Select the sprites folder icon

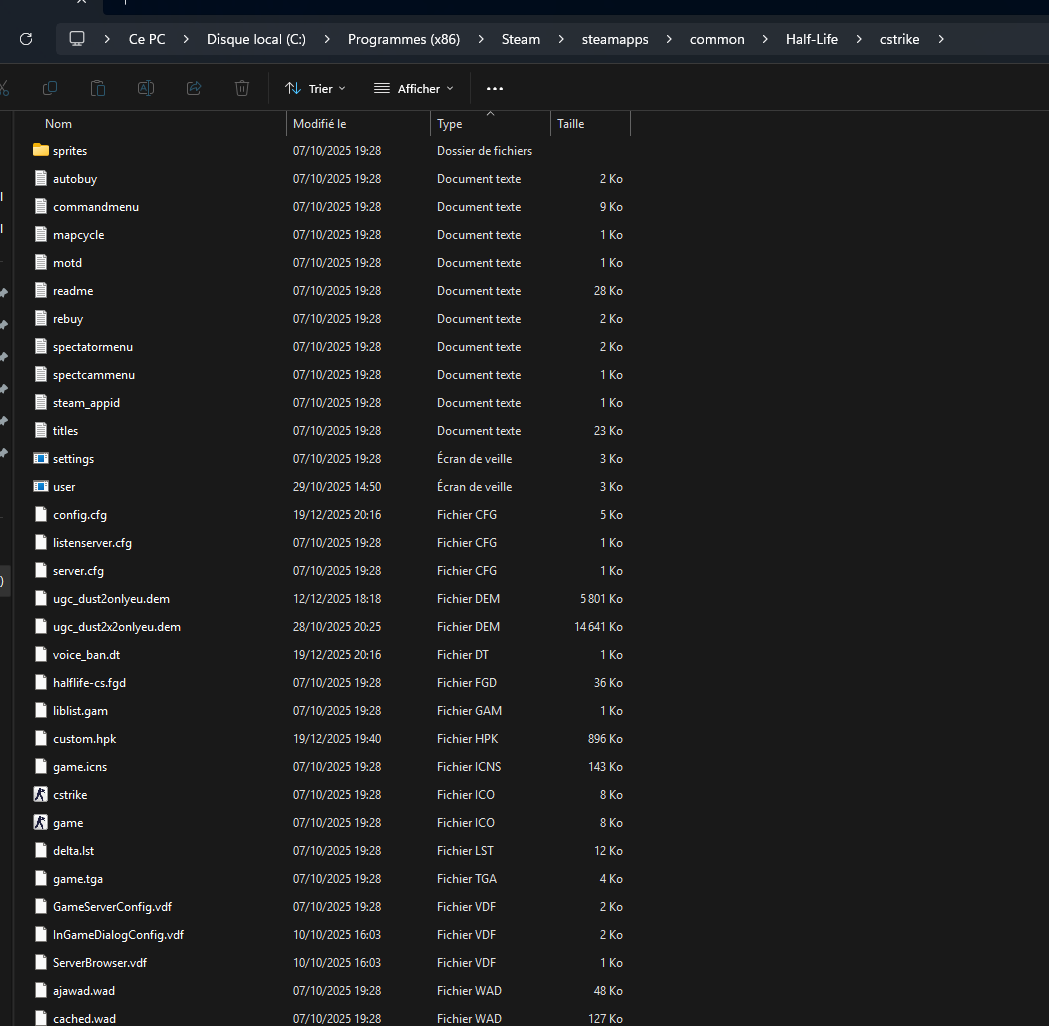click(41, 150)
